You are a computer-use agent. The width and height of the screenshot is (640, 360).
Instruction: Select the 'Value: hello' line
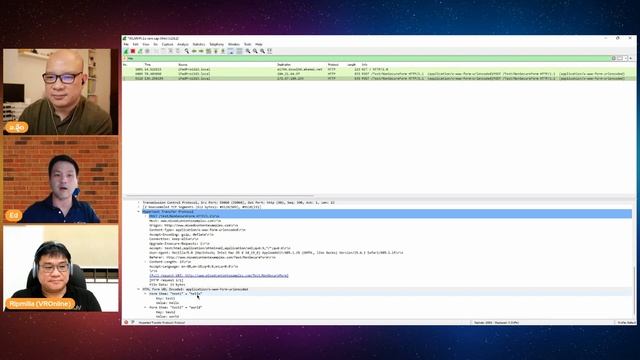pyautogui.click(x=167, y=303)
